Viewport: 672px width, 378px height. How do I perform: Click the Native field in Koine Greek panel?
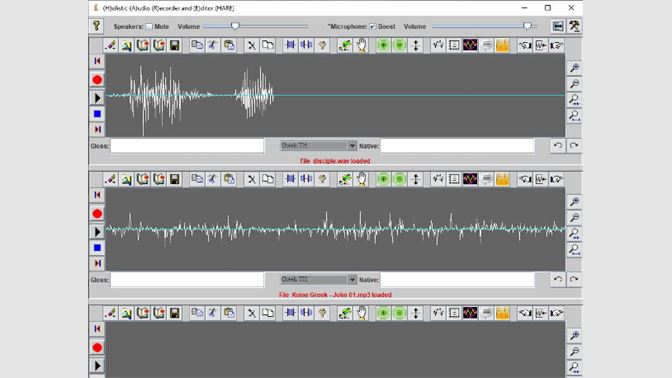[458, 279]
